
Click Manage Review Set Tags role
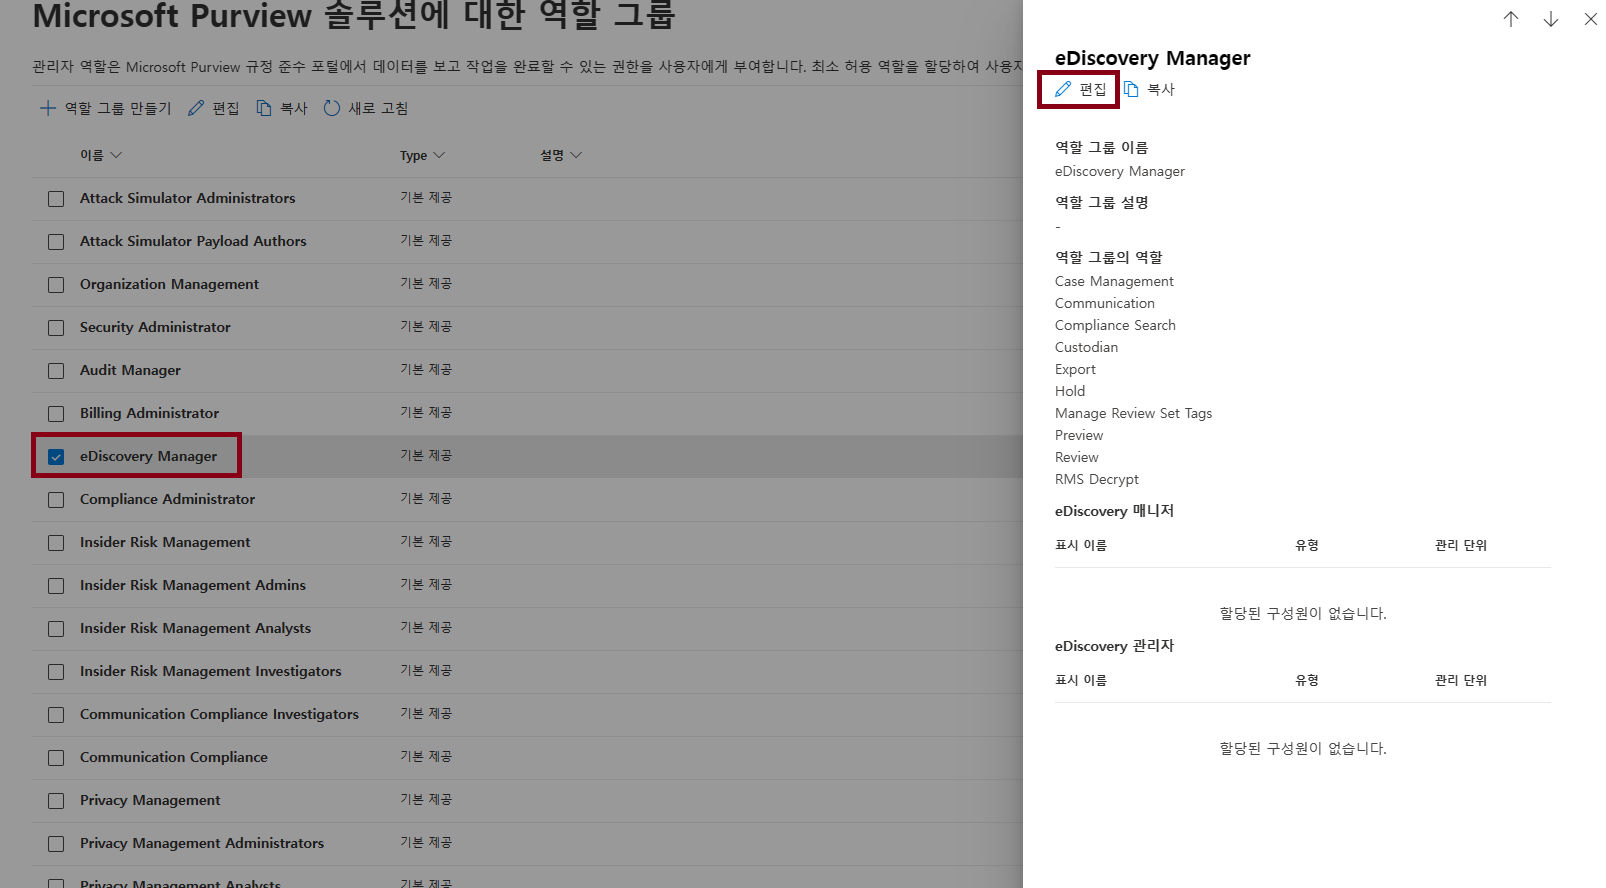(x=1133, y=413)
